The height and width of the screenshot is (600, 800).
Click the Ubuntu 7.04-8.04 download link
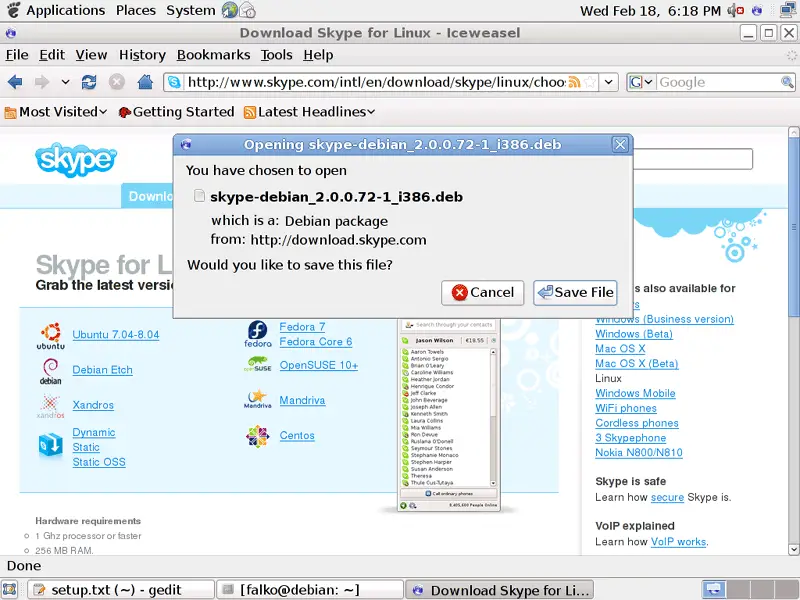[x=116, y=335]
